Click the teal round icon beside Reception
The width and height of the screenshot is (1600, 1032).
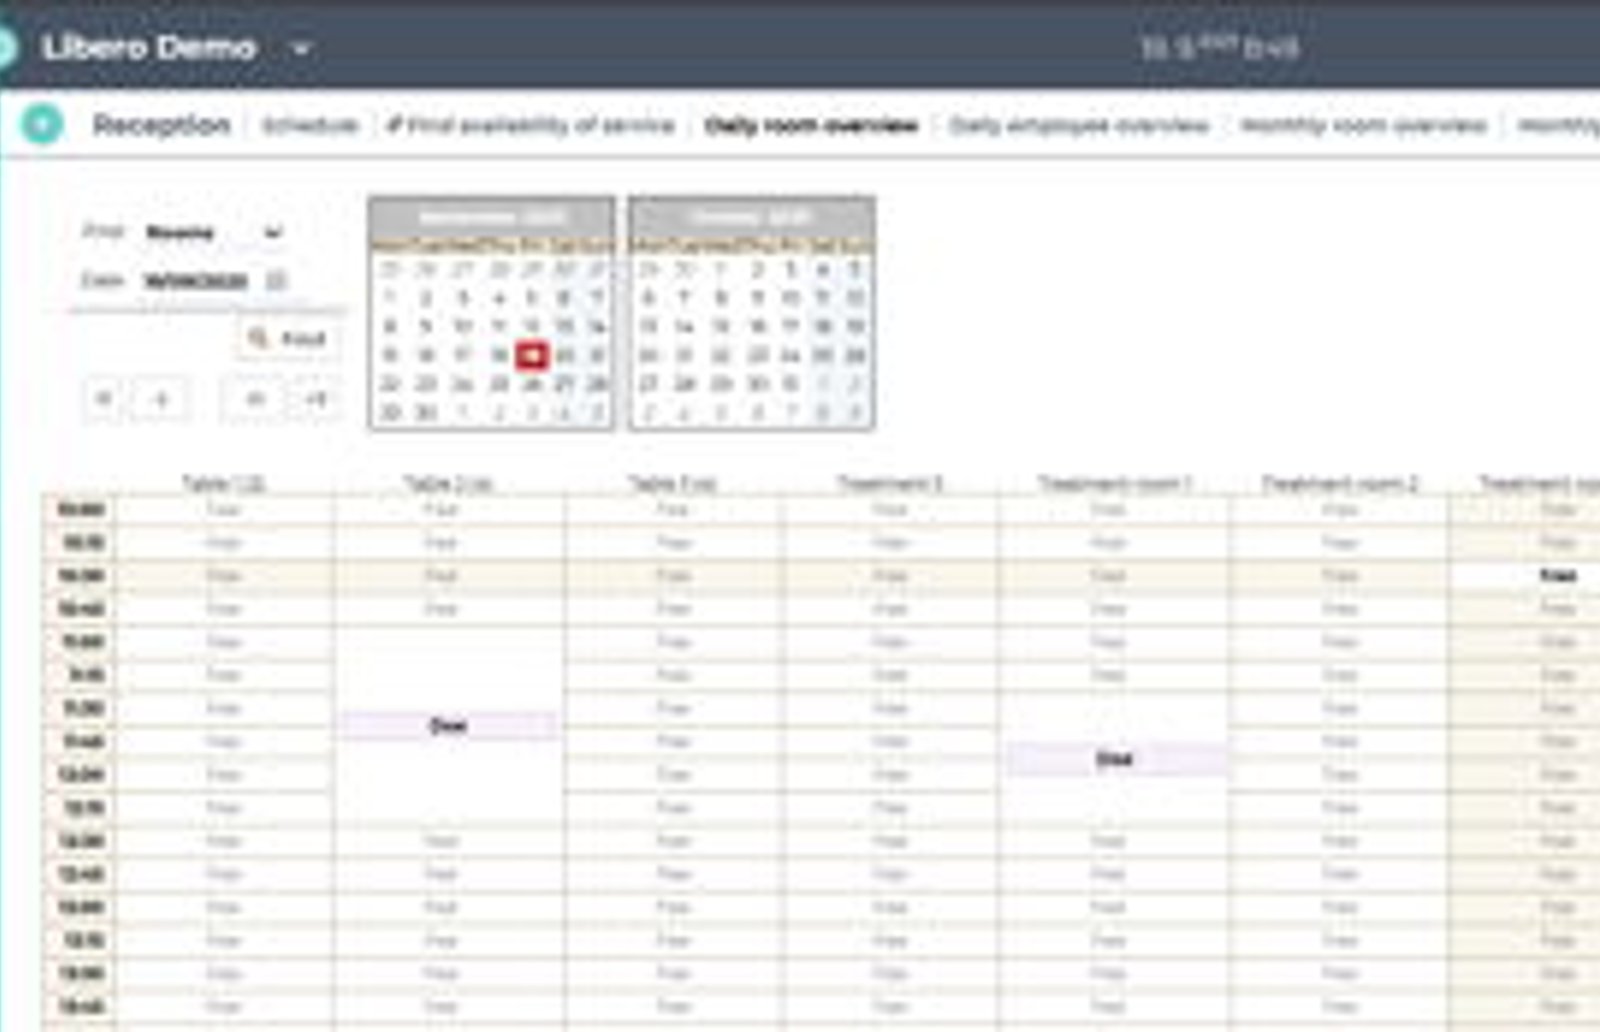point(42,124)
